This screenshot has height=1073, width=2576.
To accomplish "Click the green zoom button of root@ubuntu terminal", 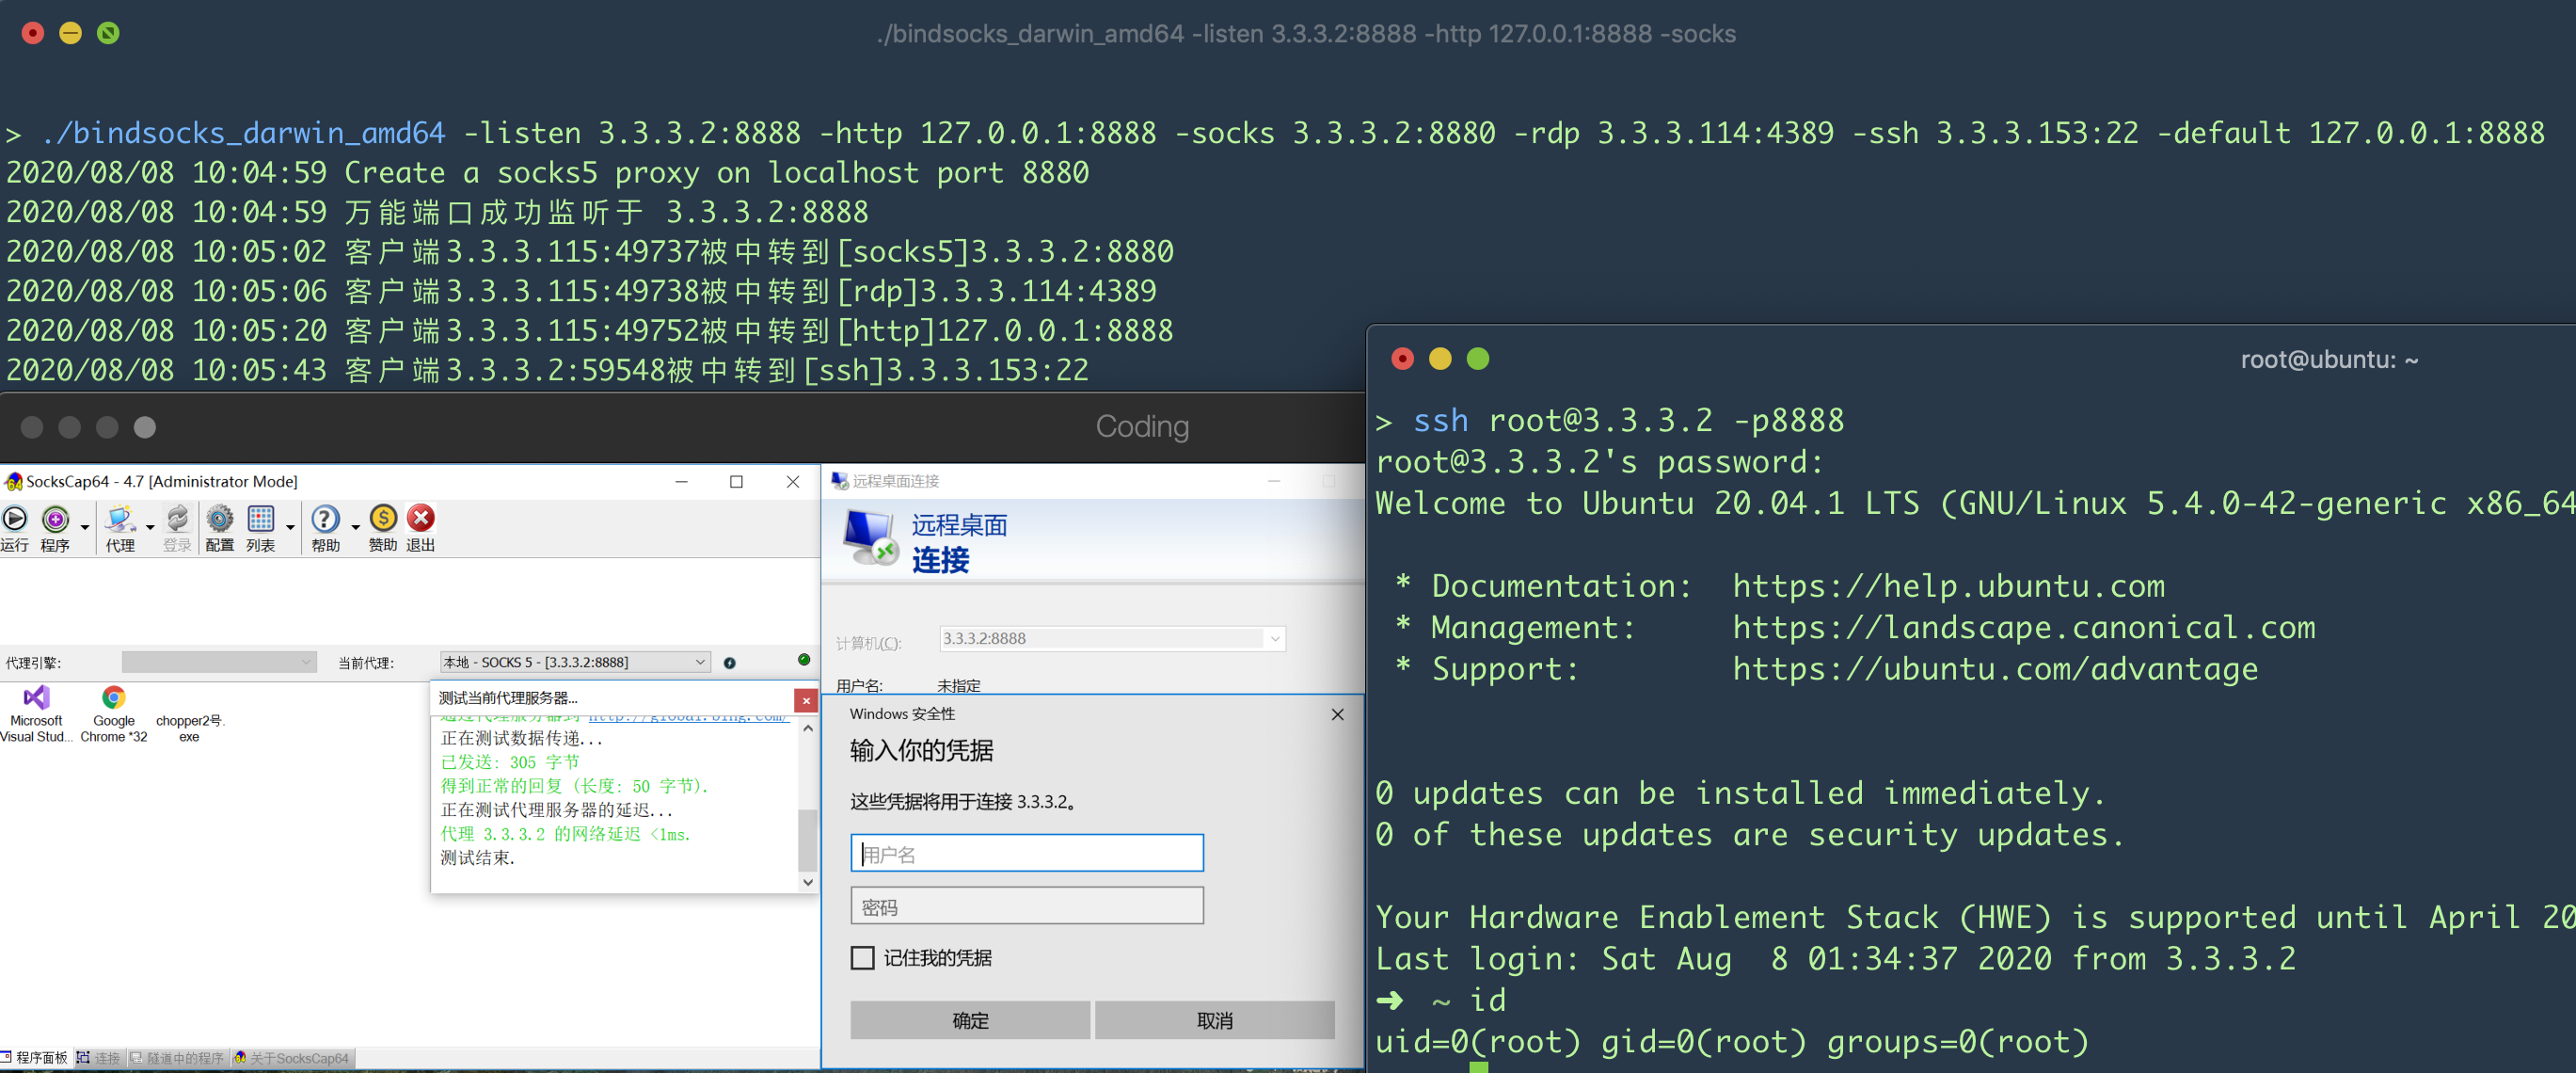I will click(x=1478, y=359).
